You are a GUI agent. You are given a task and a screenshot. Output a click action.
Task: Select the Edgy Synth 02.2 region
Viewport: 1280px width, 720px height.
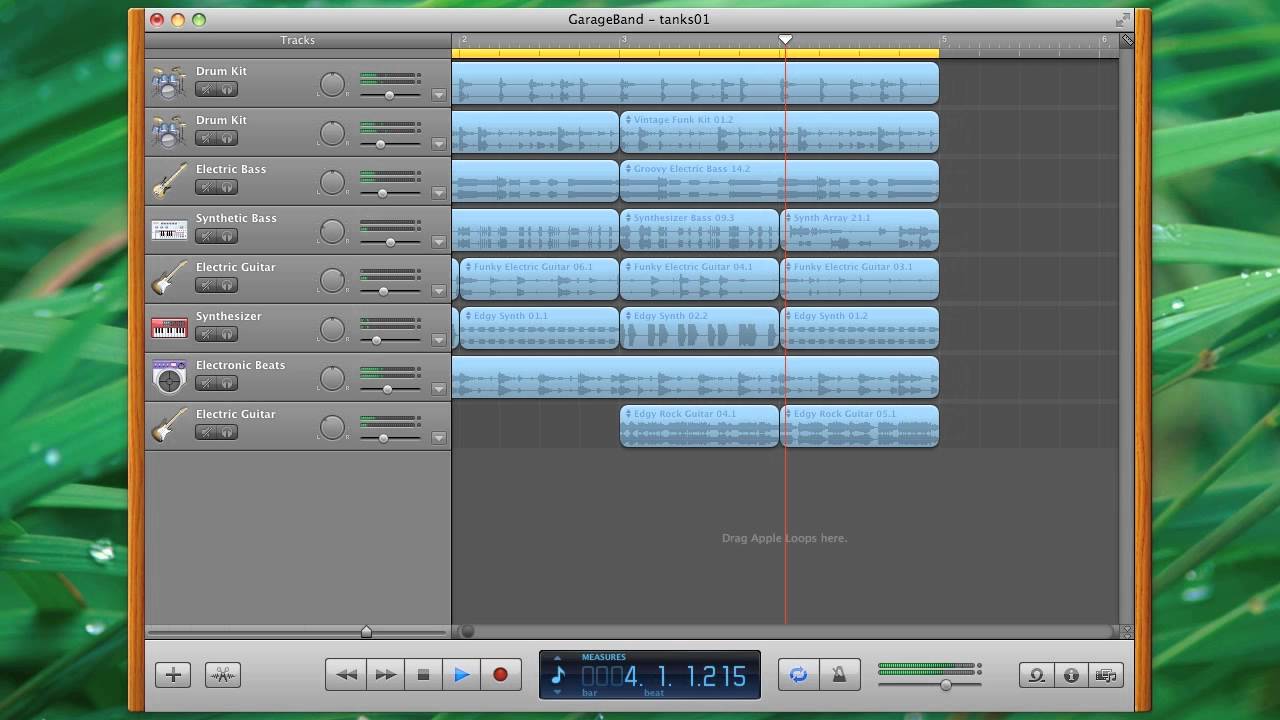[x=699, y=328]
